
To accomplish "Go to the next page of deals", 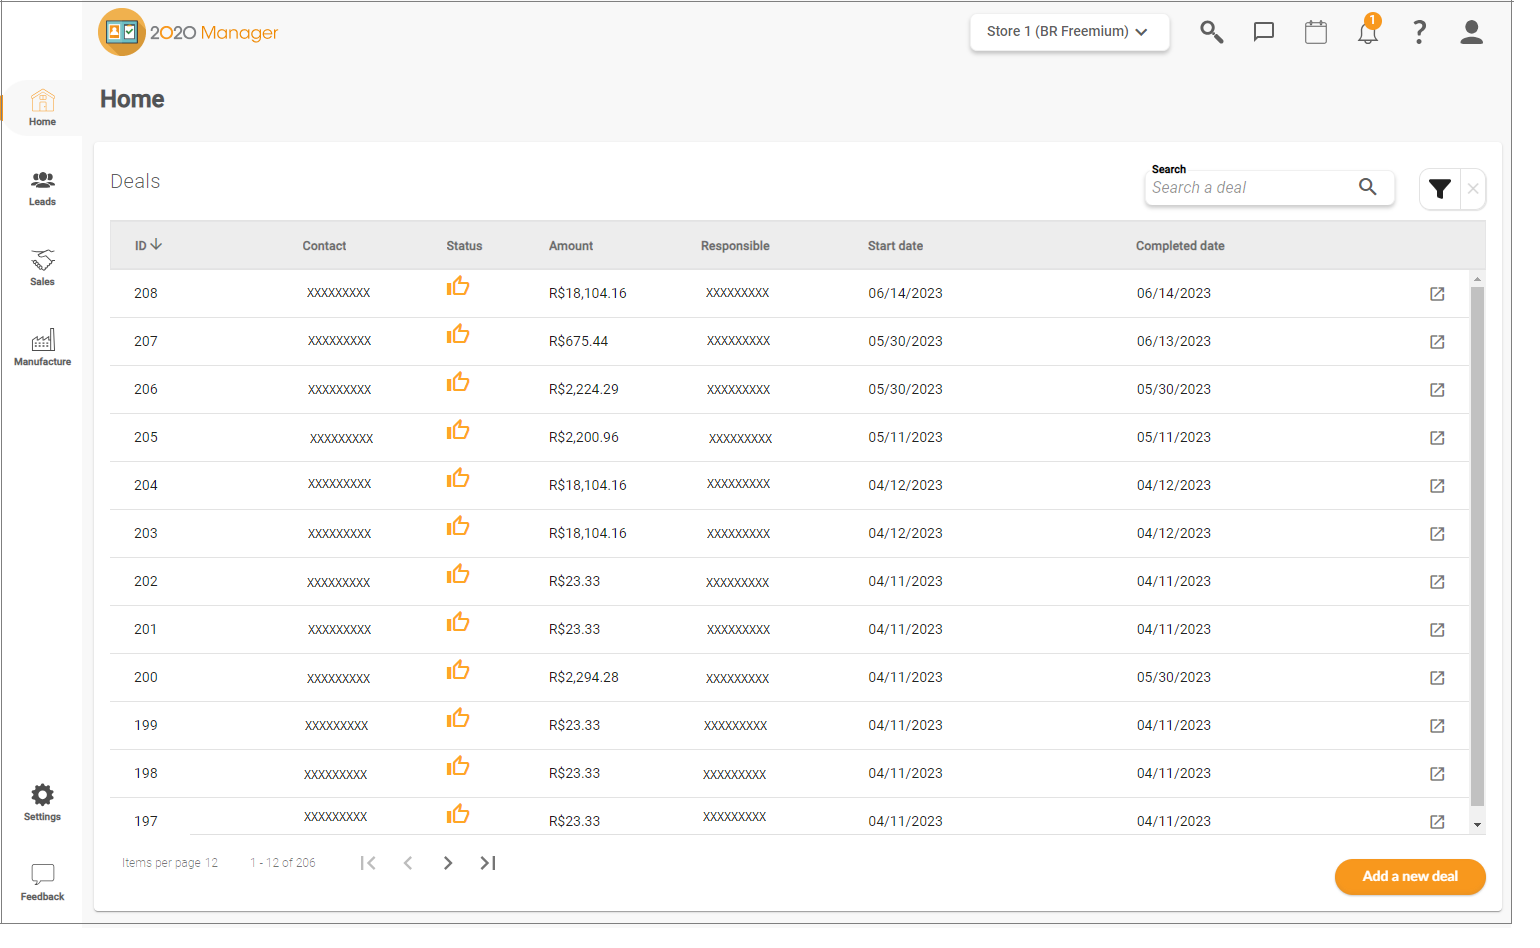I will pos(448,863).
